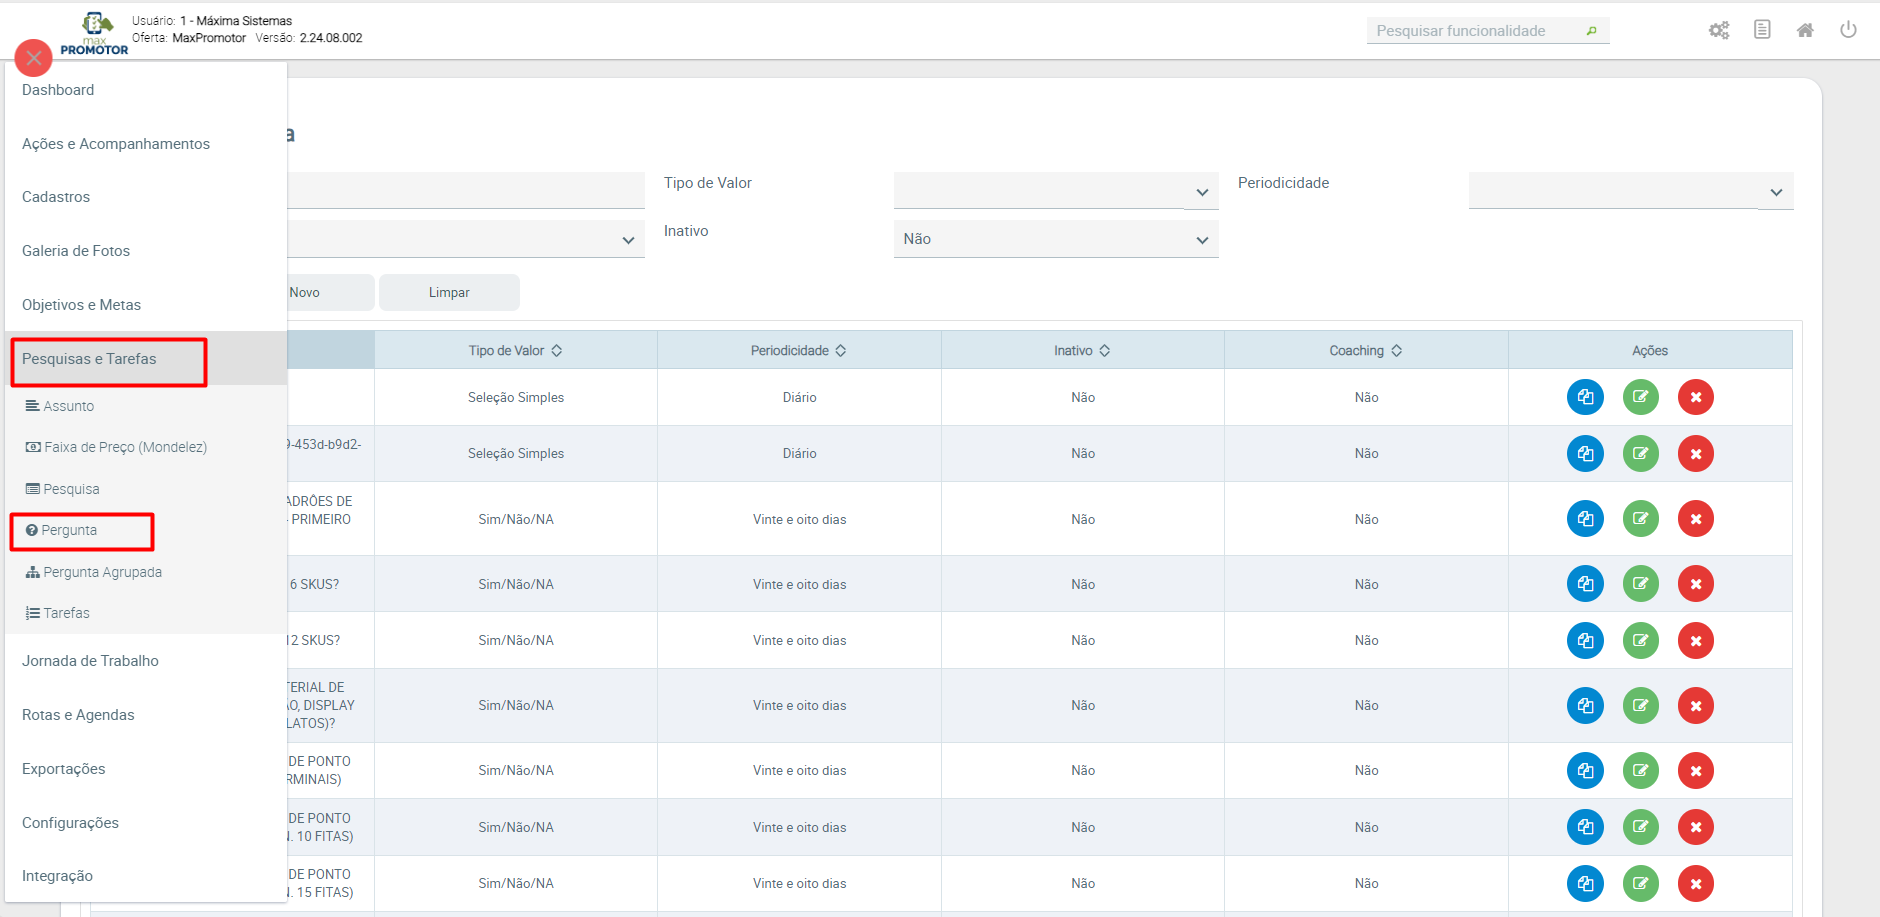Go to home via house icon
The height and width of the screenshot is (917, 1880).
pyautogui.click(x=1805, y=30)
